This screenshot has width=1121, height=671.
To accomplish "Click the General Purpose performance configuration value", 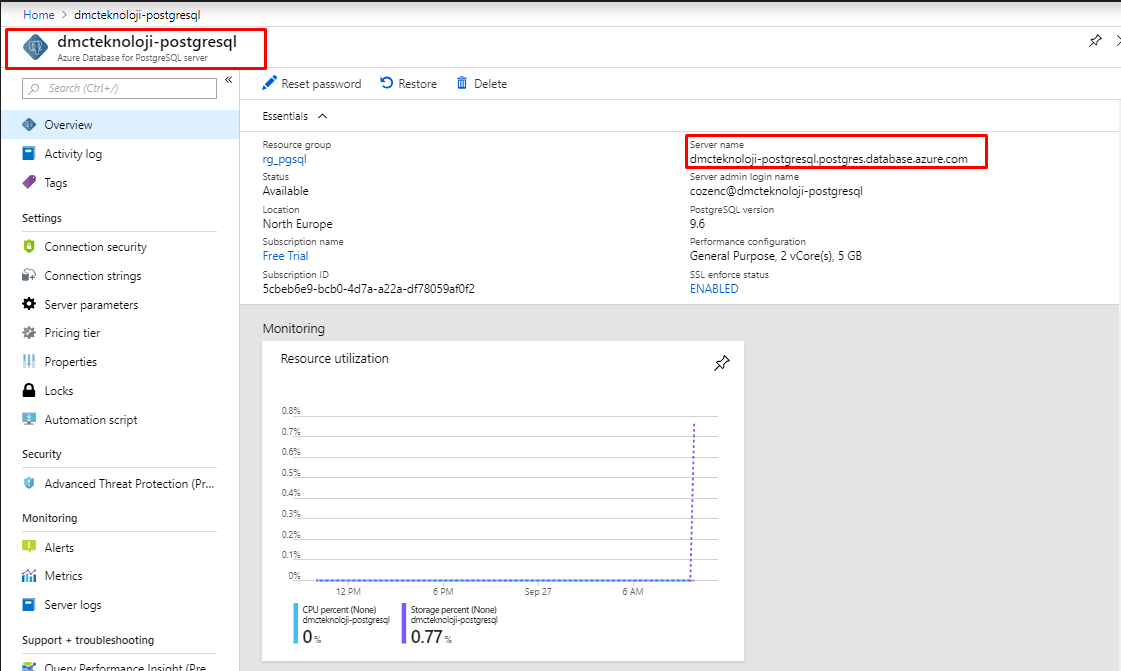I will pos(776,256).
